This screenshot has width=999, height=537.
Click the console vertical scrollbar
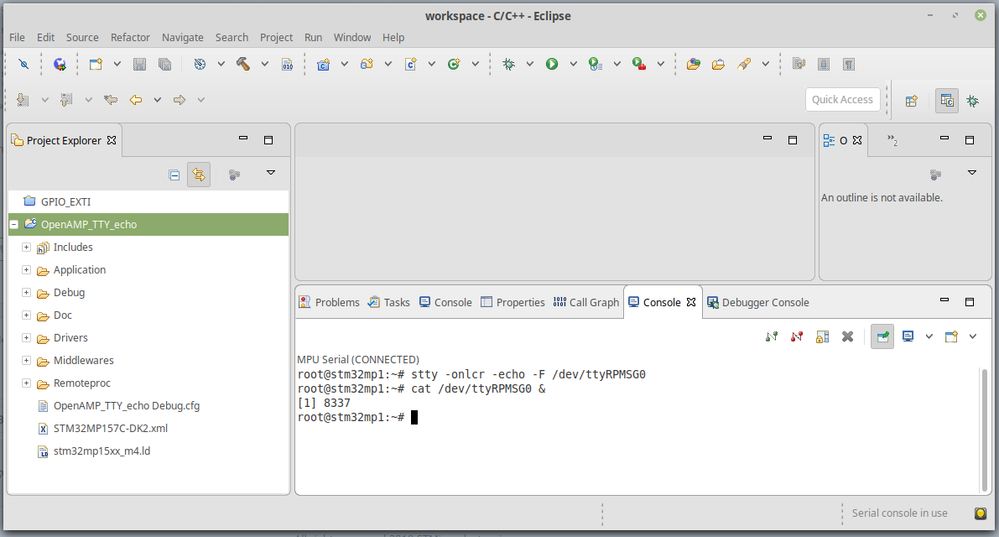[986, 428]
